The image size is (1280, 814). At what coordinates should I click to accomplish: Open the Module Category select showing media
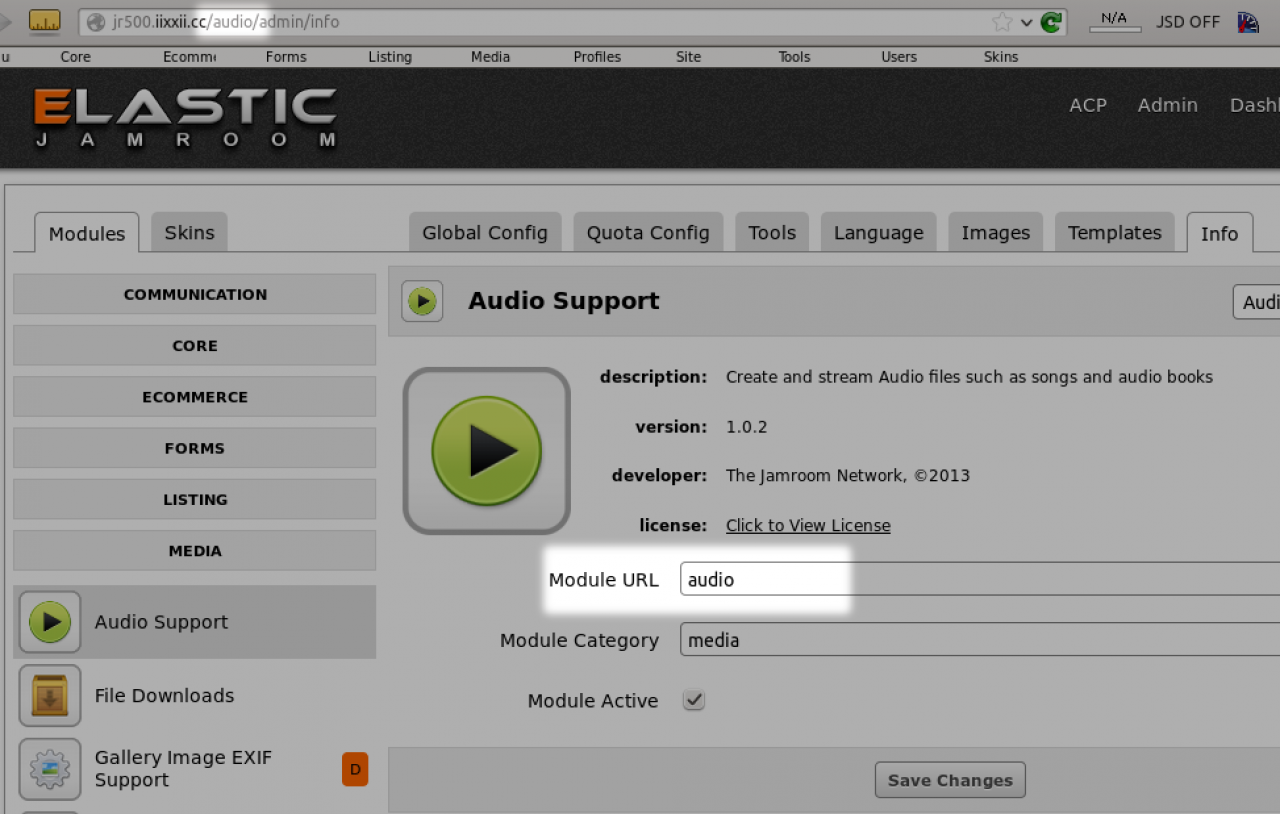tap(980, 640)
